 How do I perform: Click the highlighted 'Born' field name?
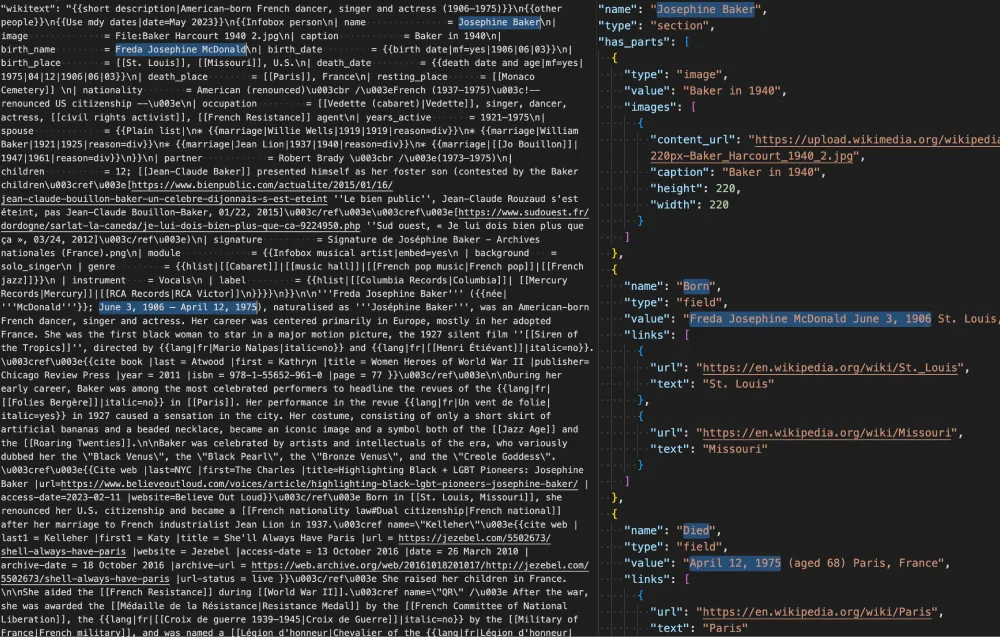(696, 286)
